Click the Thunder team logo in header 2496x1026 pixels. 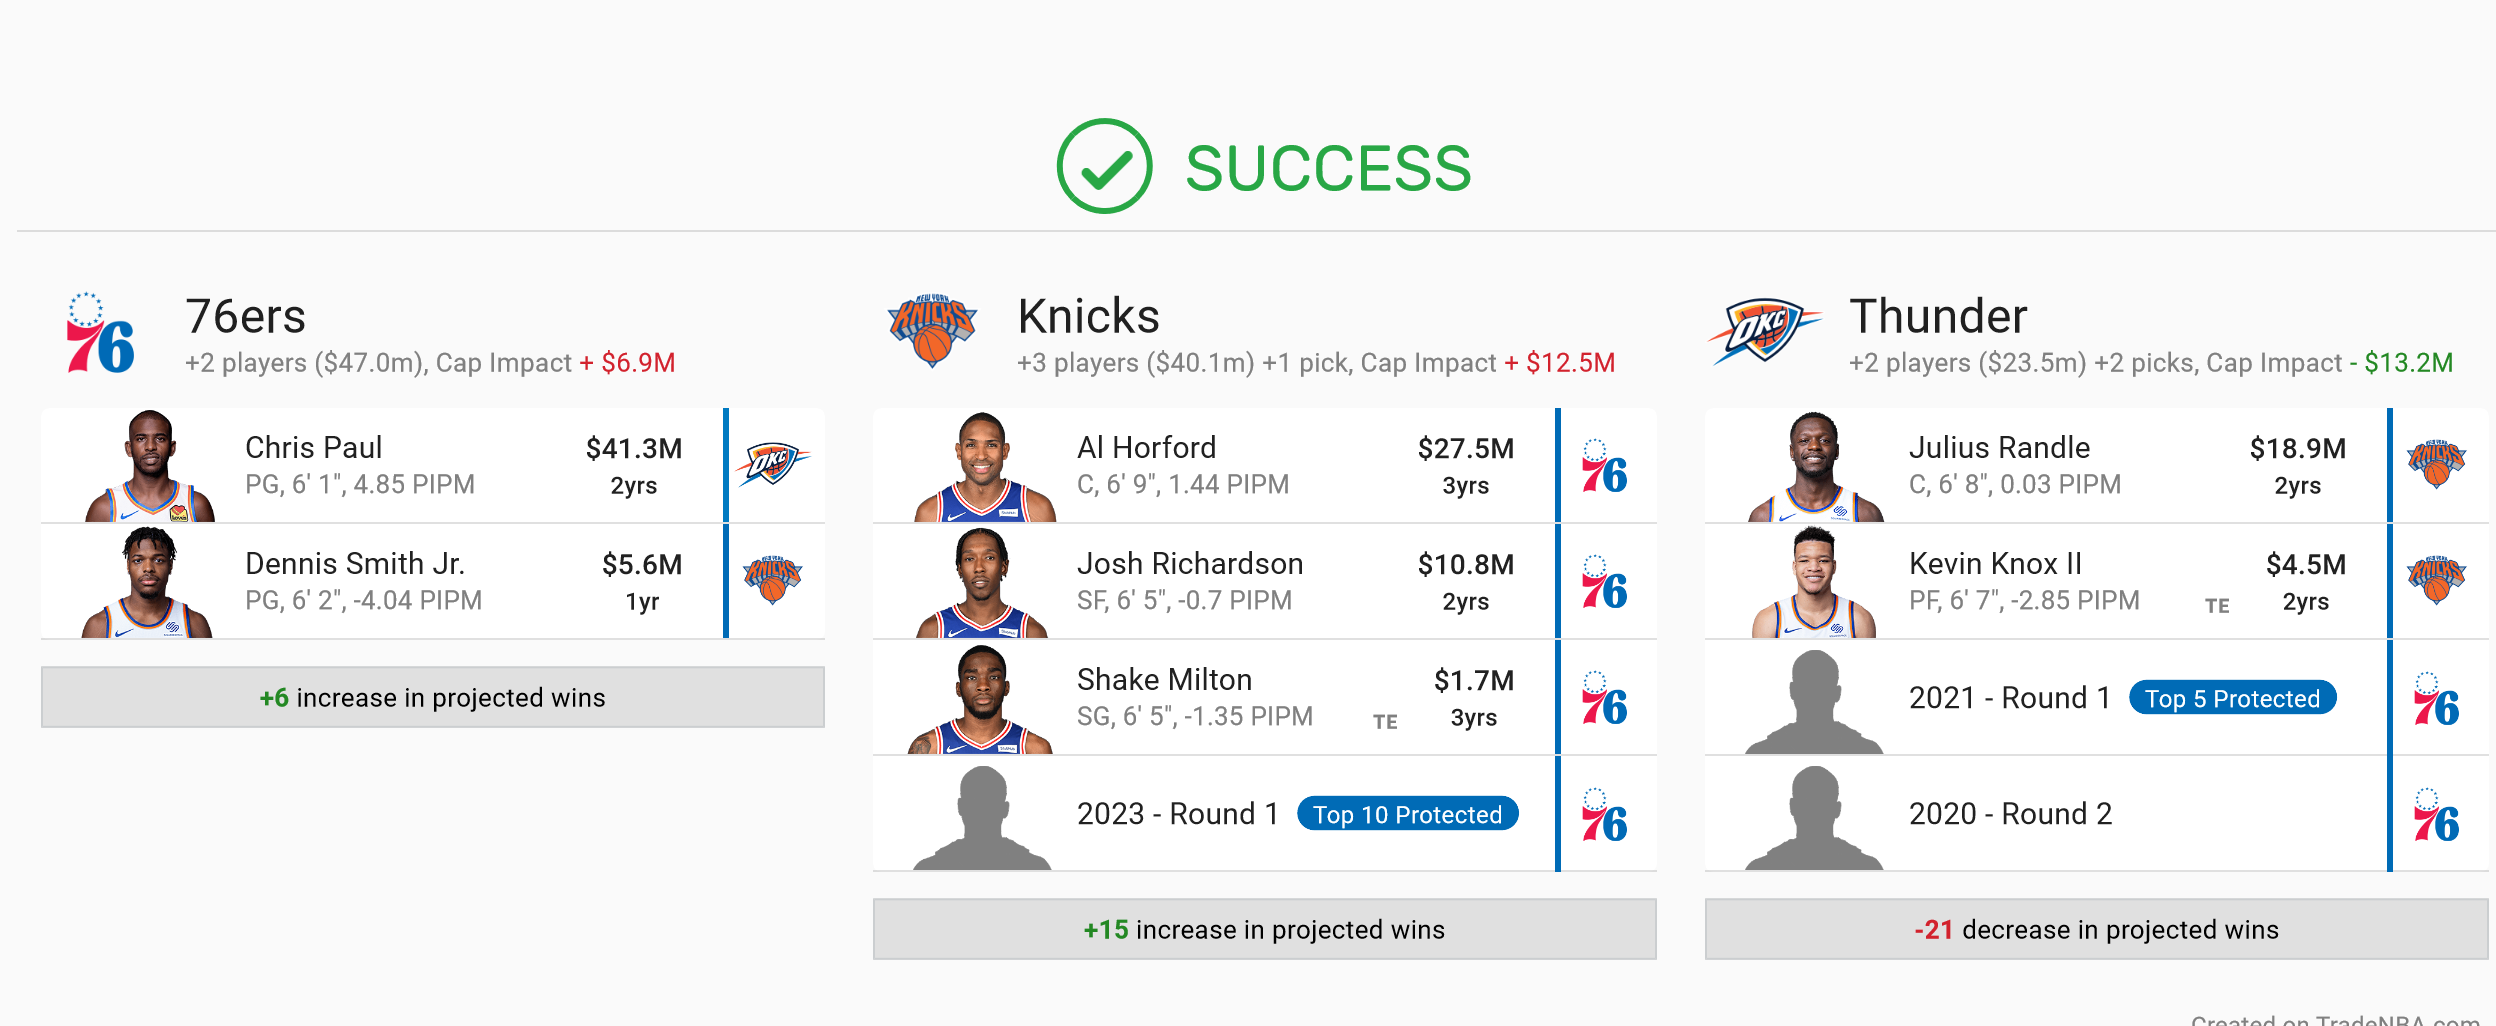coord(1764,331)
